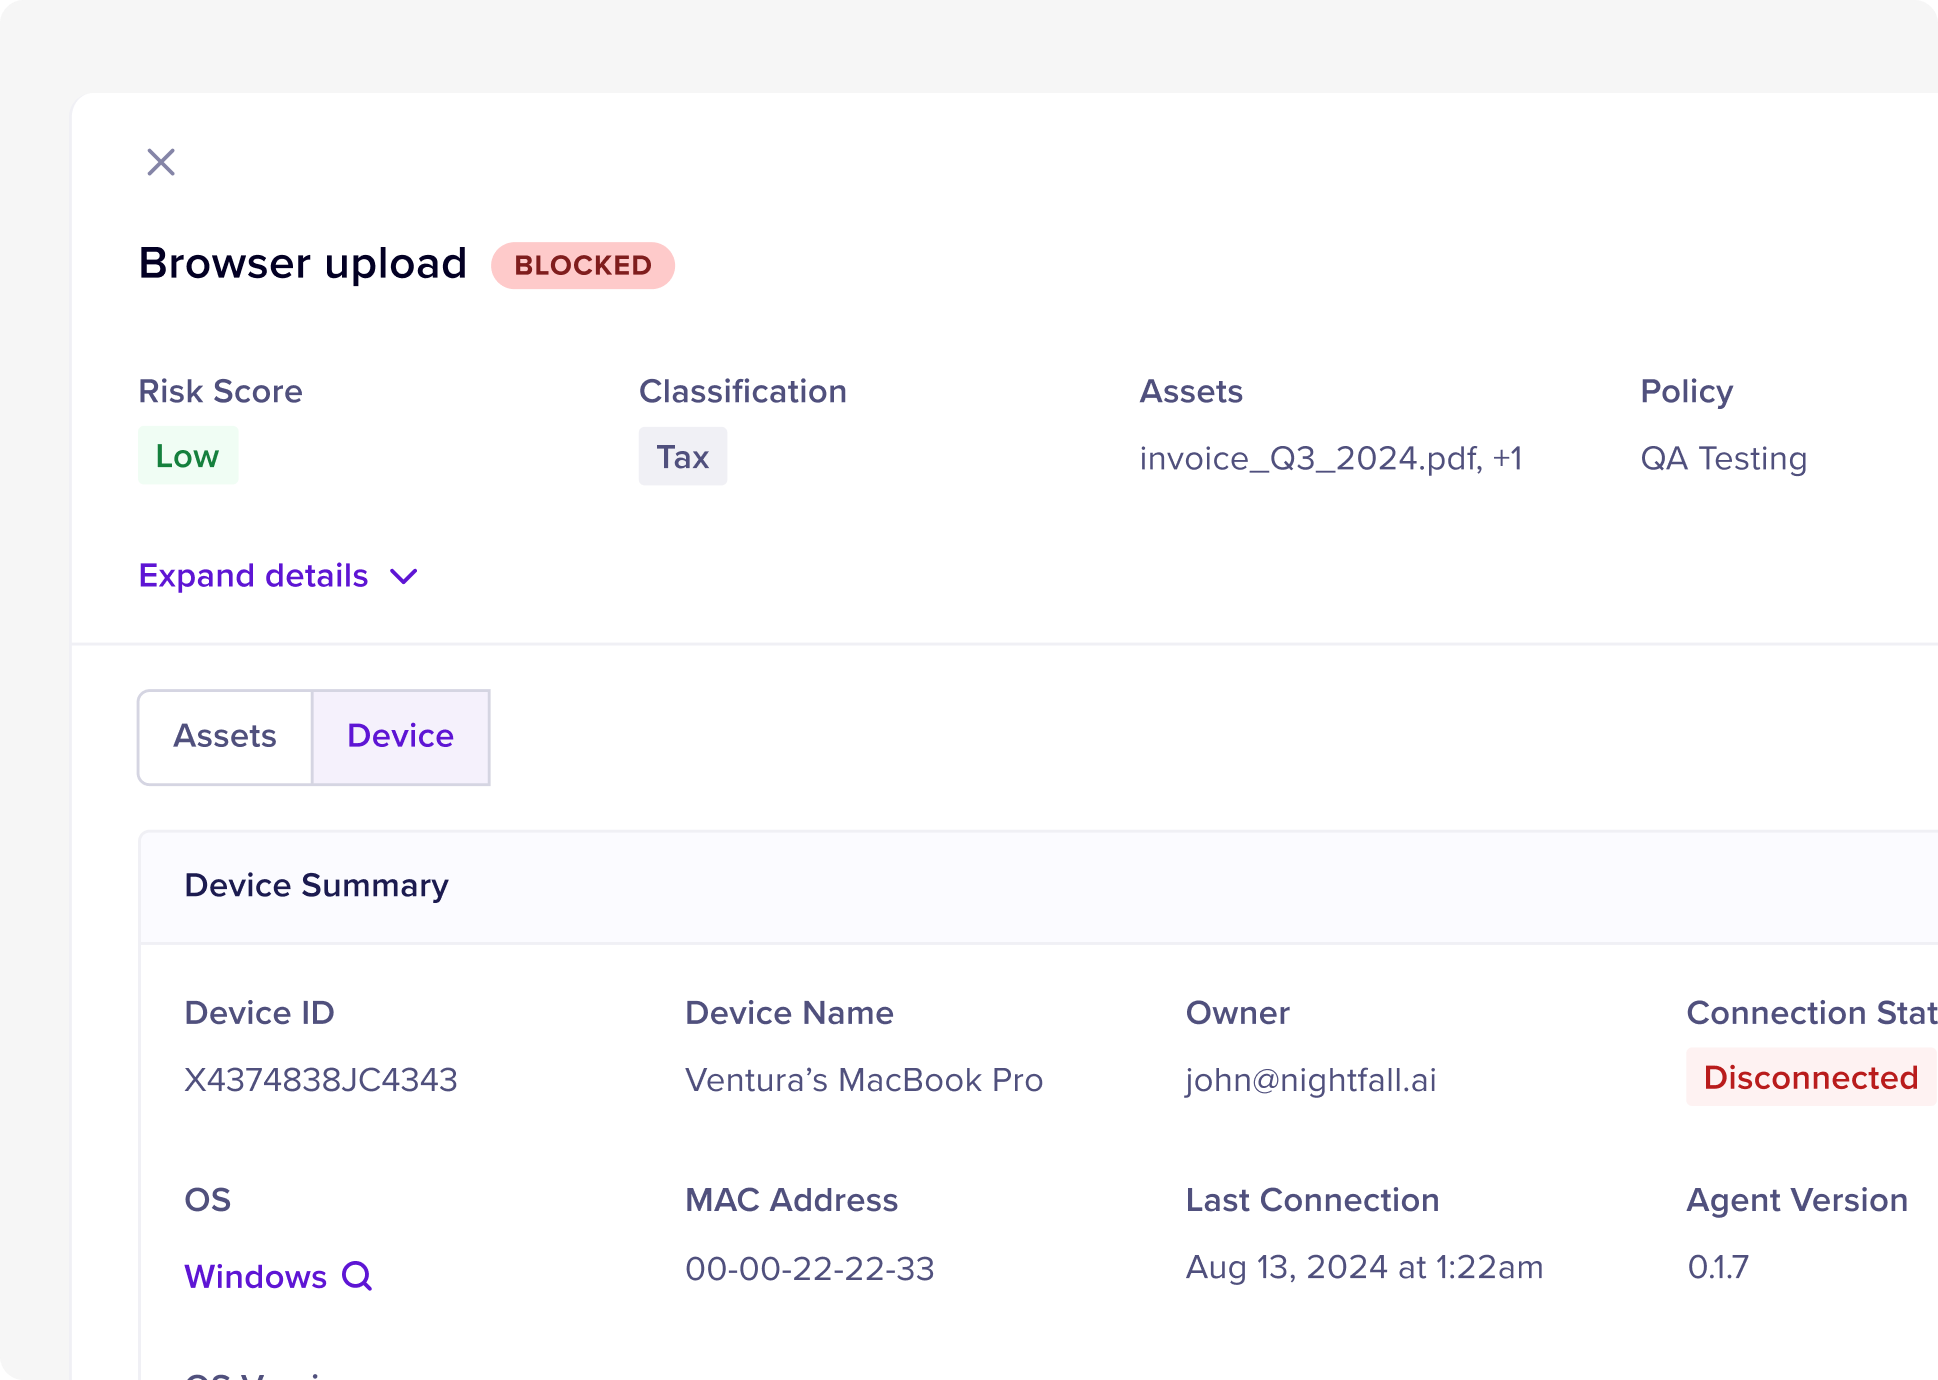Click the Last Connection timestamp value
Viewport: 1938px width, 1380px height.
pyautogui.click(x=1364, y=1268)
